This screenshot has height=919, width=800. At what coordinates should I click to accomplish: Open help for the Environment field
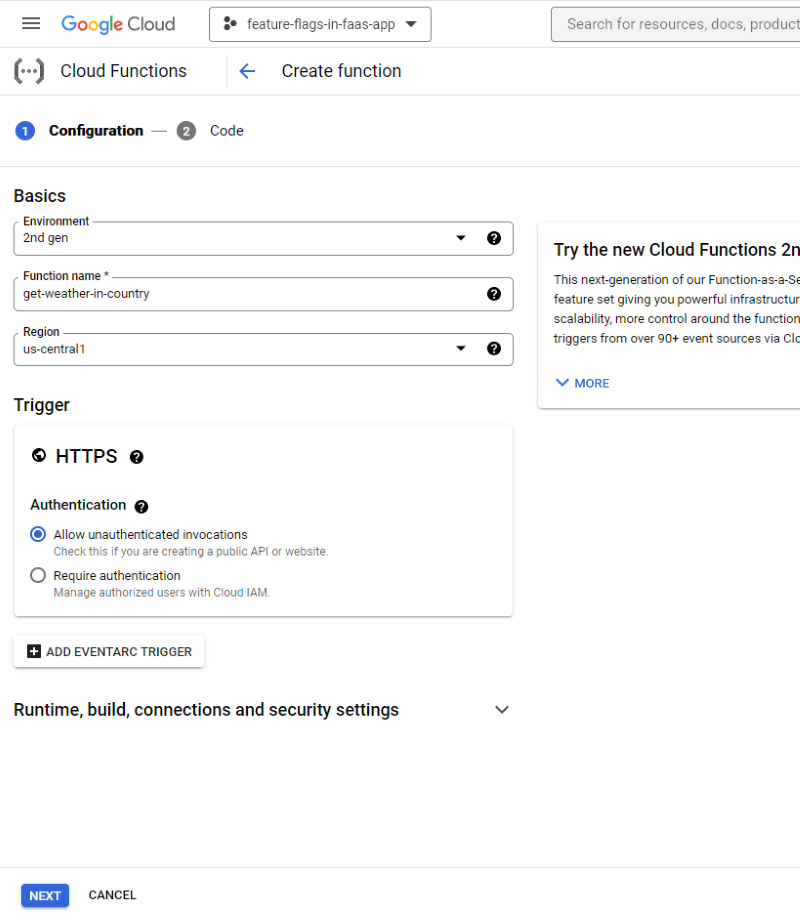pyautogui.click(x=493, y=238)
